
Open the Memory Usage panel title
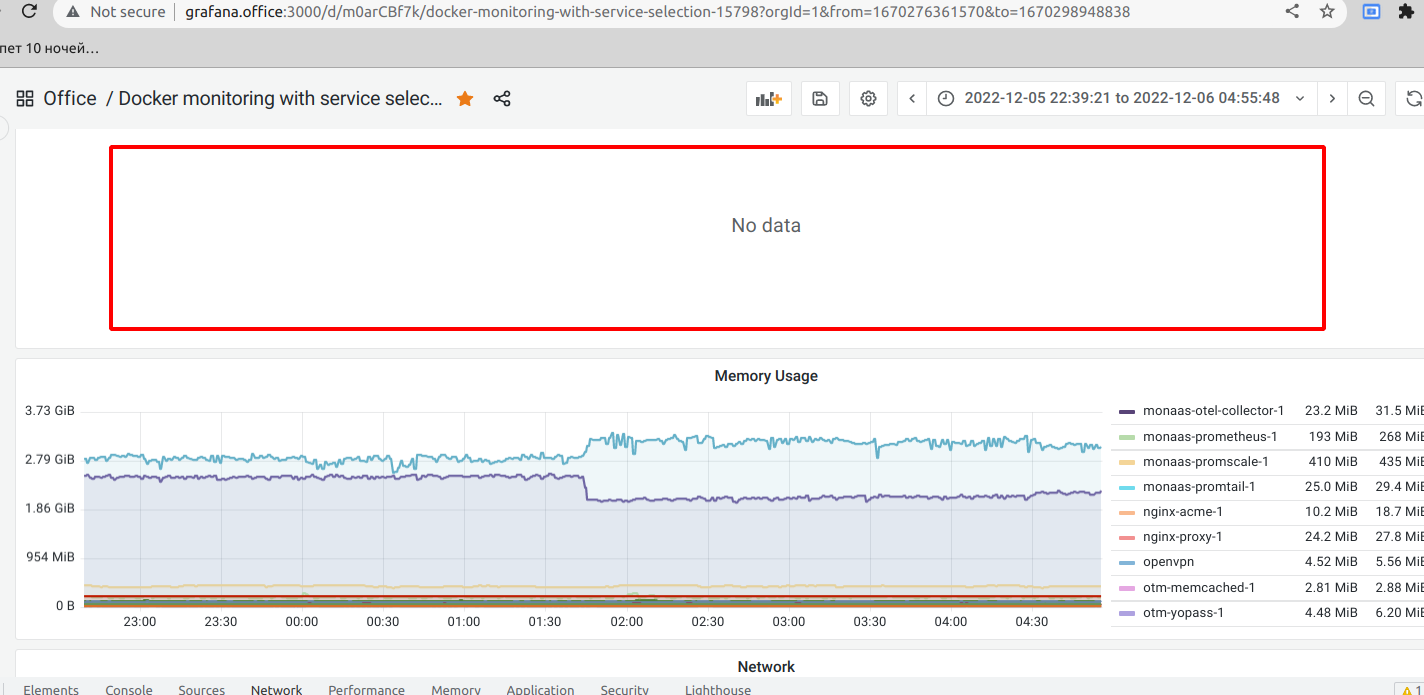click(x=766, y=375)
